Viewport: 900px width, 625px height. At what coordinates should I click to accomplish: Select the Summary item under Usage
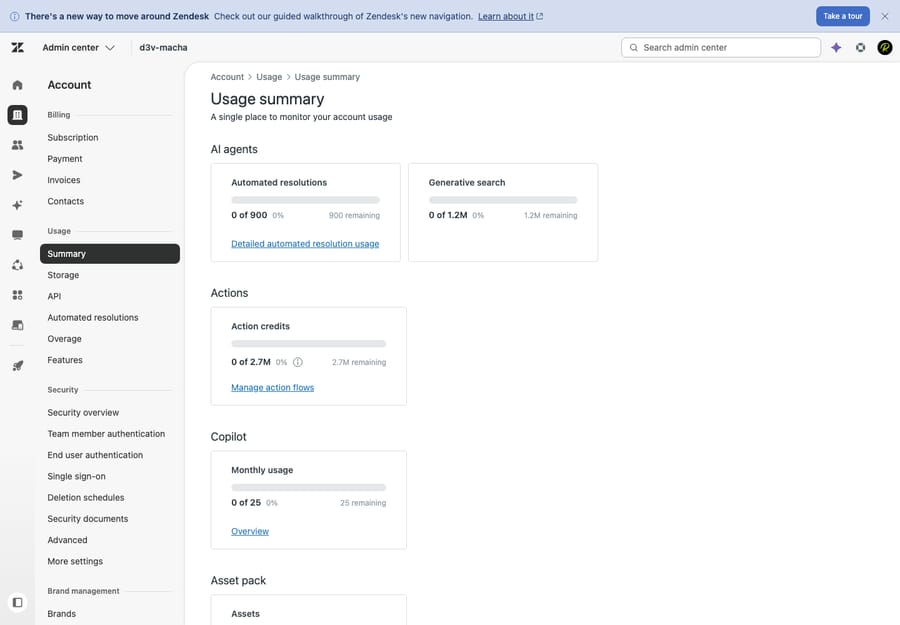110,254
